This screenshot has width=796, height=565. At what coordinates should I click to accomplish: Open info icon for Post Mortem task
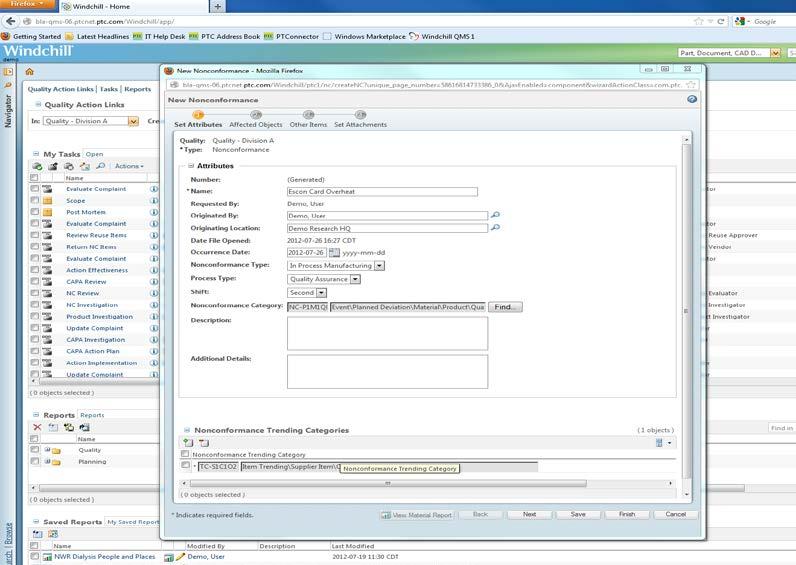154,212
